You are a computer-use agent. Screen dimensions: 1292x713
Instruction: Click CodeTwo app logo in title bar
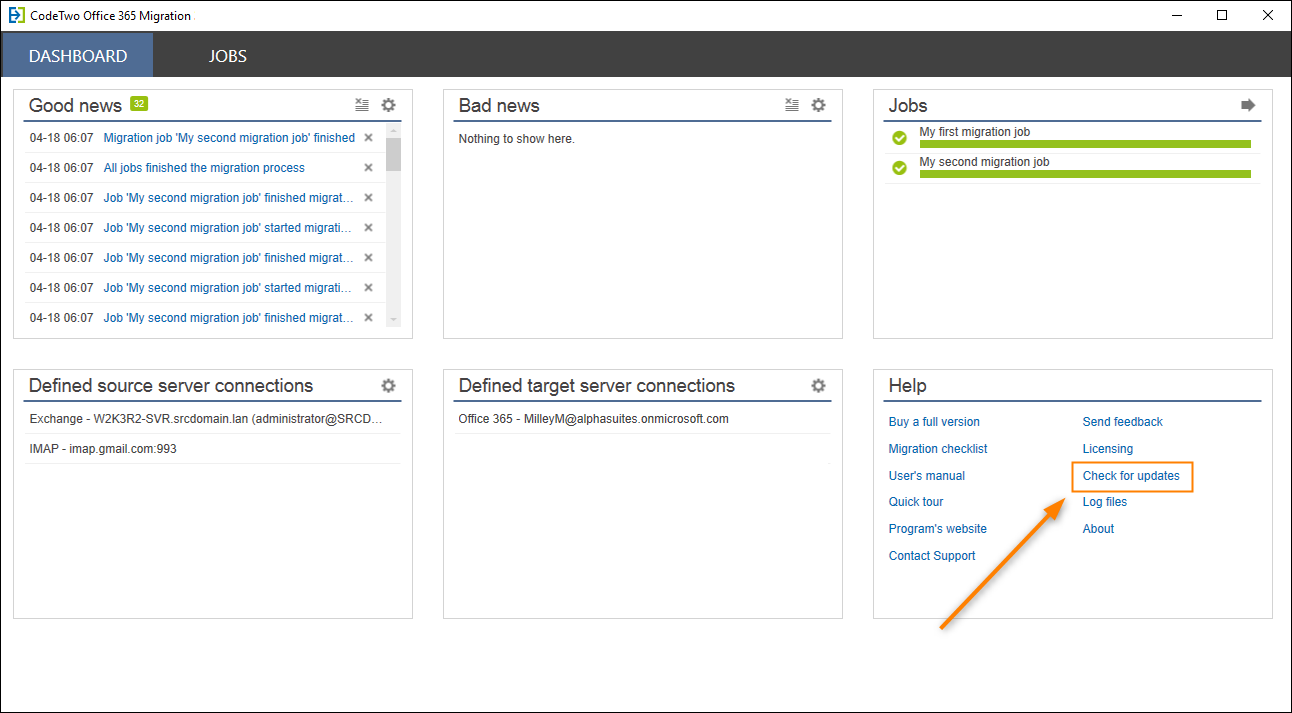16,15
